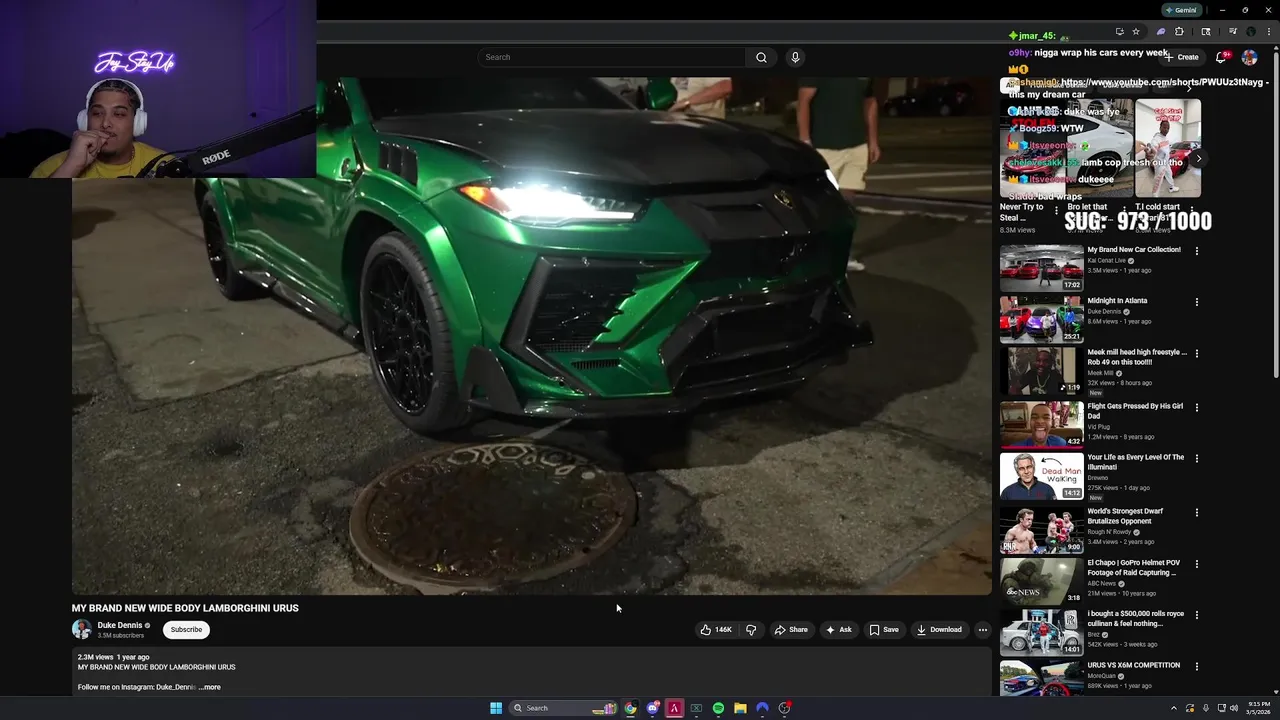This screenshot has width=1280, height=720.
Task: Open taskbar volume control
Action: pyautogui.click(x=1234, y=708)
